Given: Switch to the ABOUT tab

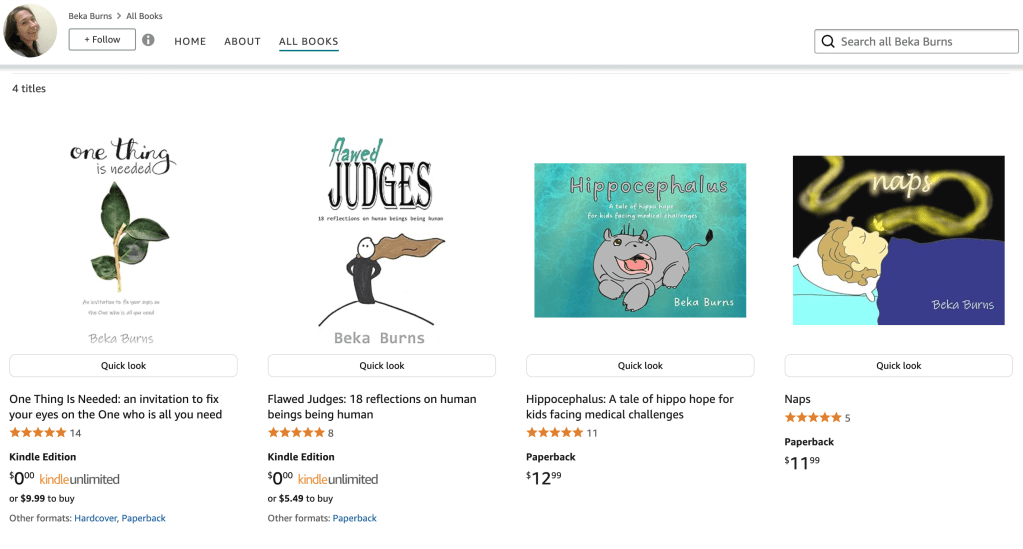Looking at the screenshot, I should tap(242, 41).
